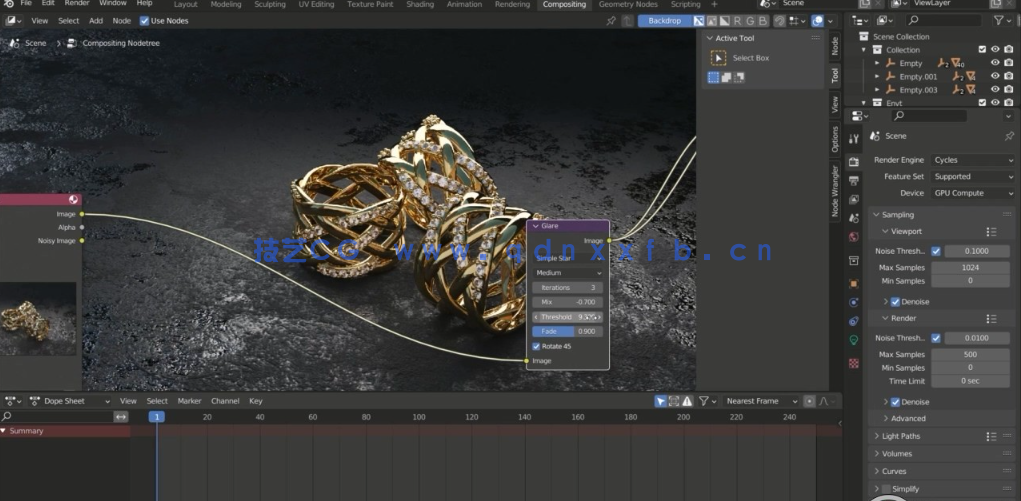Exclude Collection from view layer checkbox
1021x501 pixels.
pyautogui.click(x=982, y=50)
